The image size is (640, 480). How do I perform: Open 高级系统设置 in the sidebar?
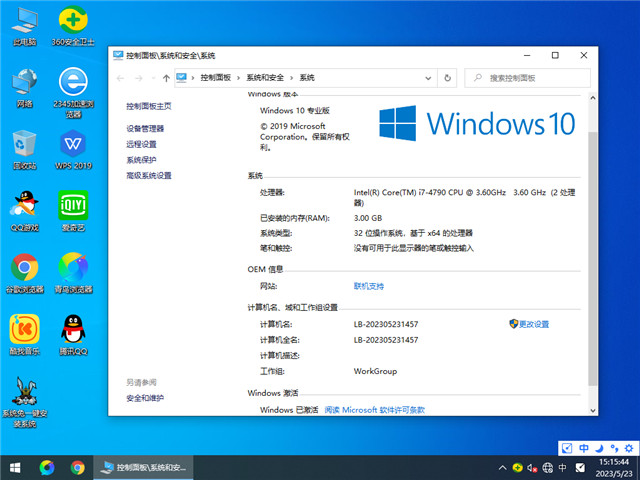[x=149, y=176]
